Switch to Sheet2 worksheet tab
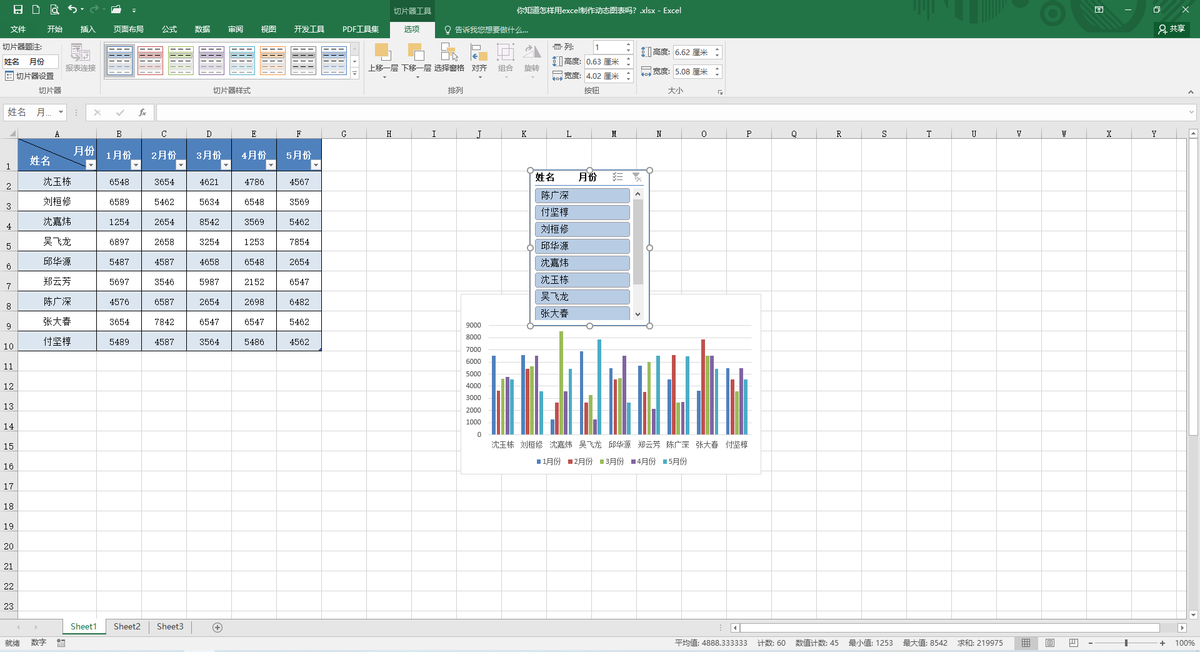Screen dimensions: 1200x652 [127, 627]
